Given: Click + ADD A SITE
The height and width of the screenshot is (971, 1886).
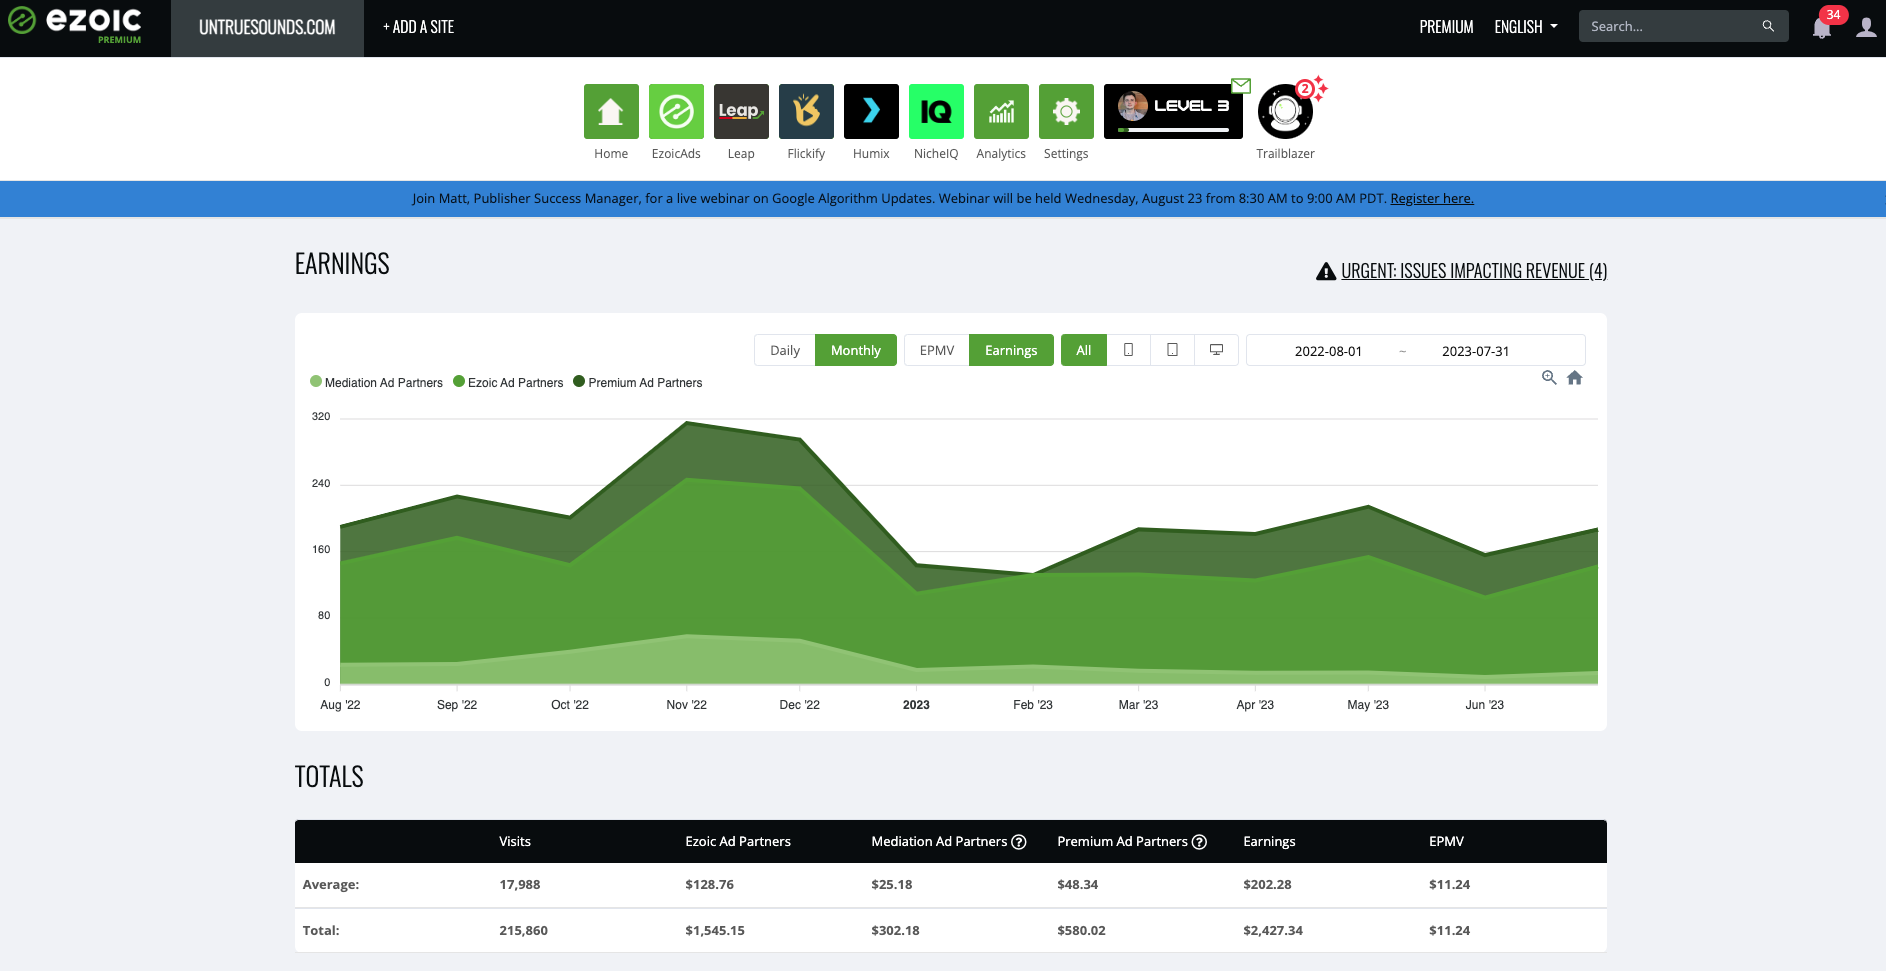Looking at the screenshot, I should (418, 27).
